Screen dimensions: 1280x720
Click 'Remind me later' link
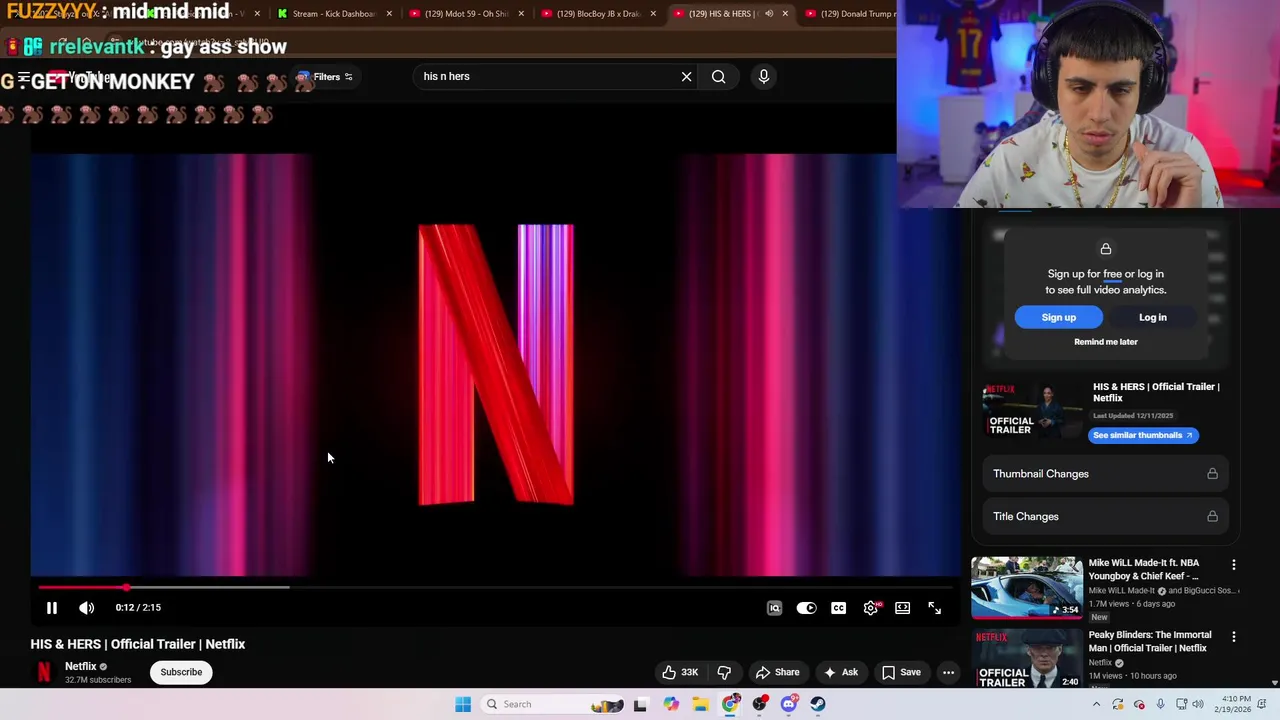[1105, 342]
